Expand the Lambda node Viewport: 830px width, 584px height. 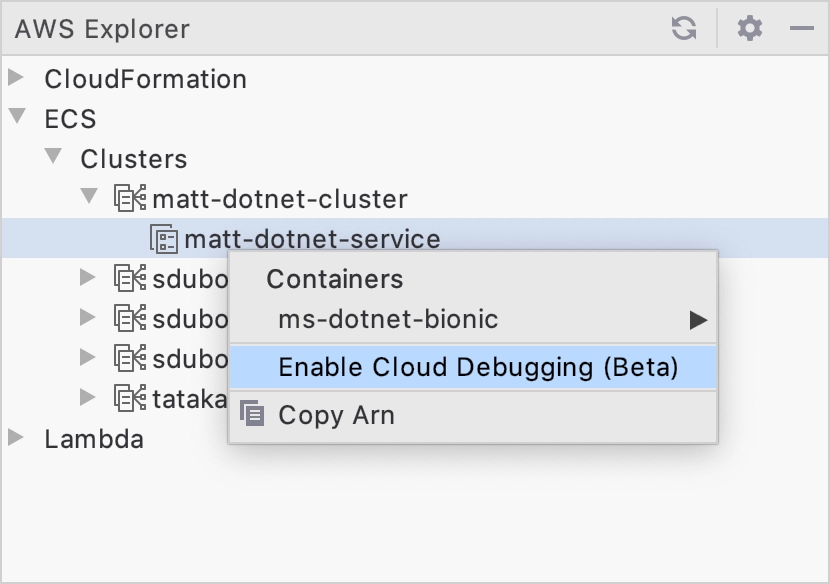pos(16,437)
